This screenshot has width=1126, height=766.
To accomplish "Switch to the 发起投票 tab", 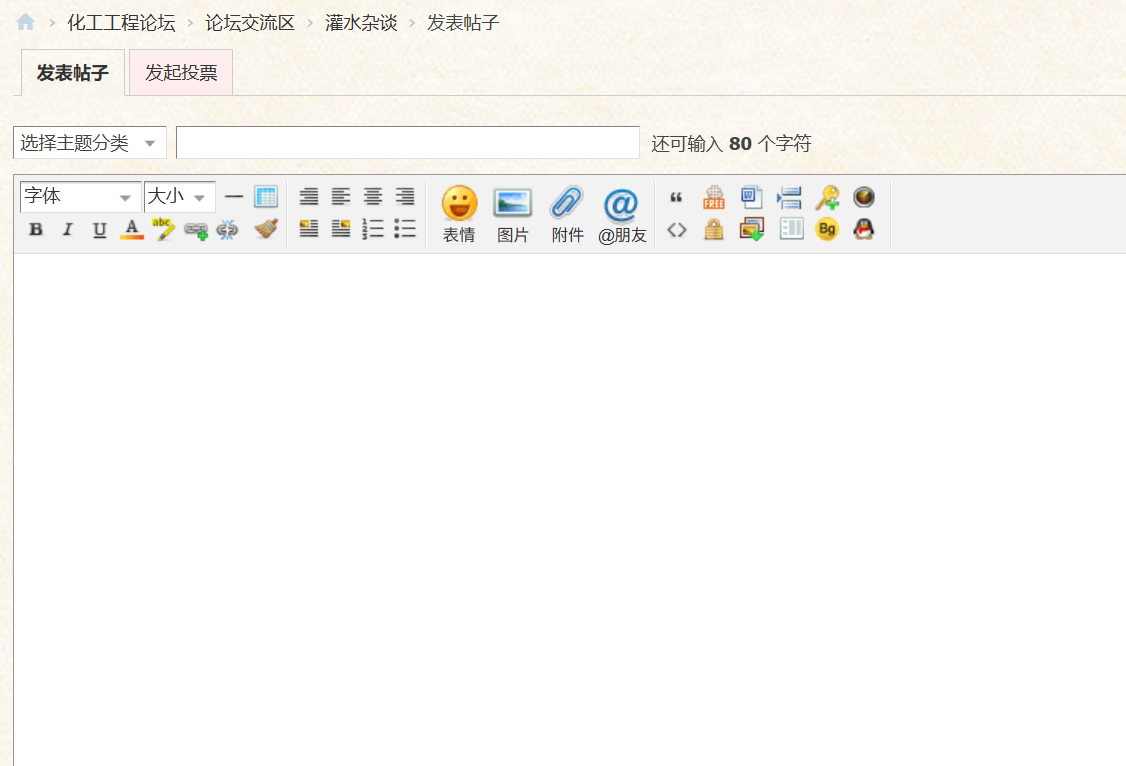I will pos(181,73).
